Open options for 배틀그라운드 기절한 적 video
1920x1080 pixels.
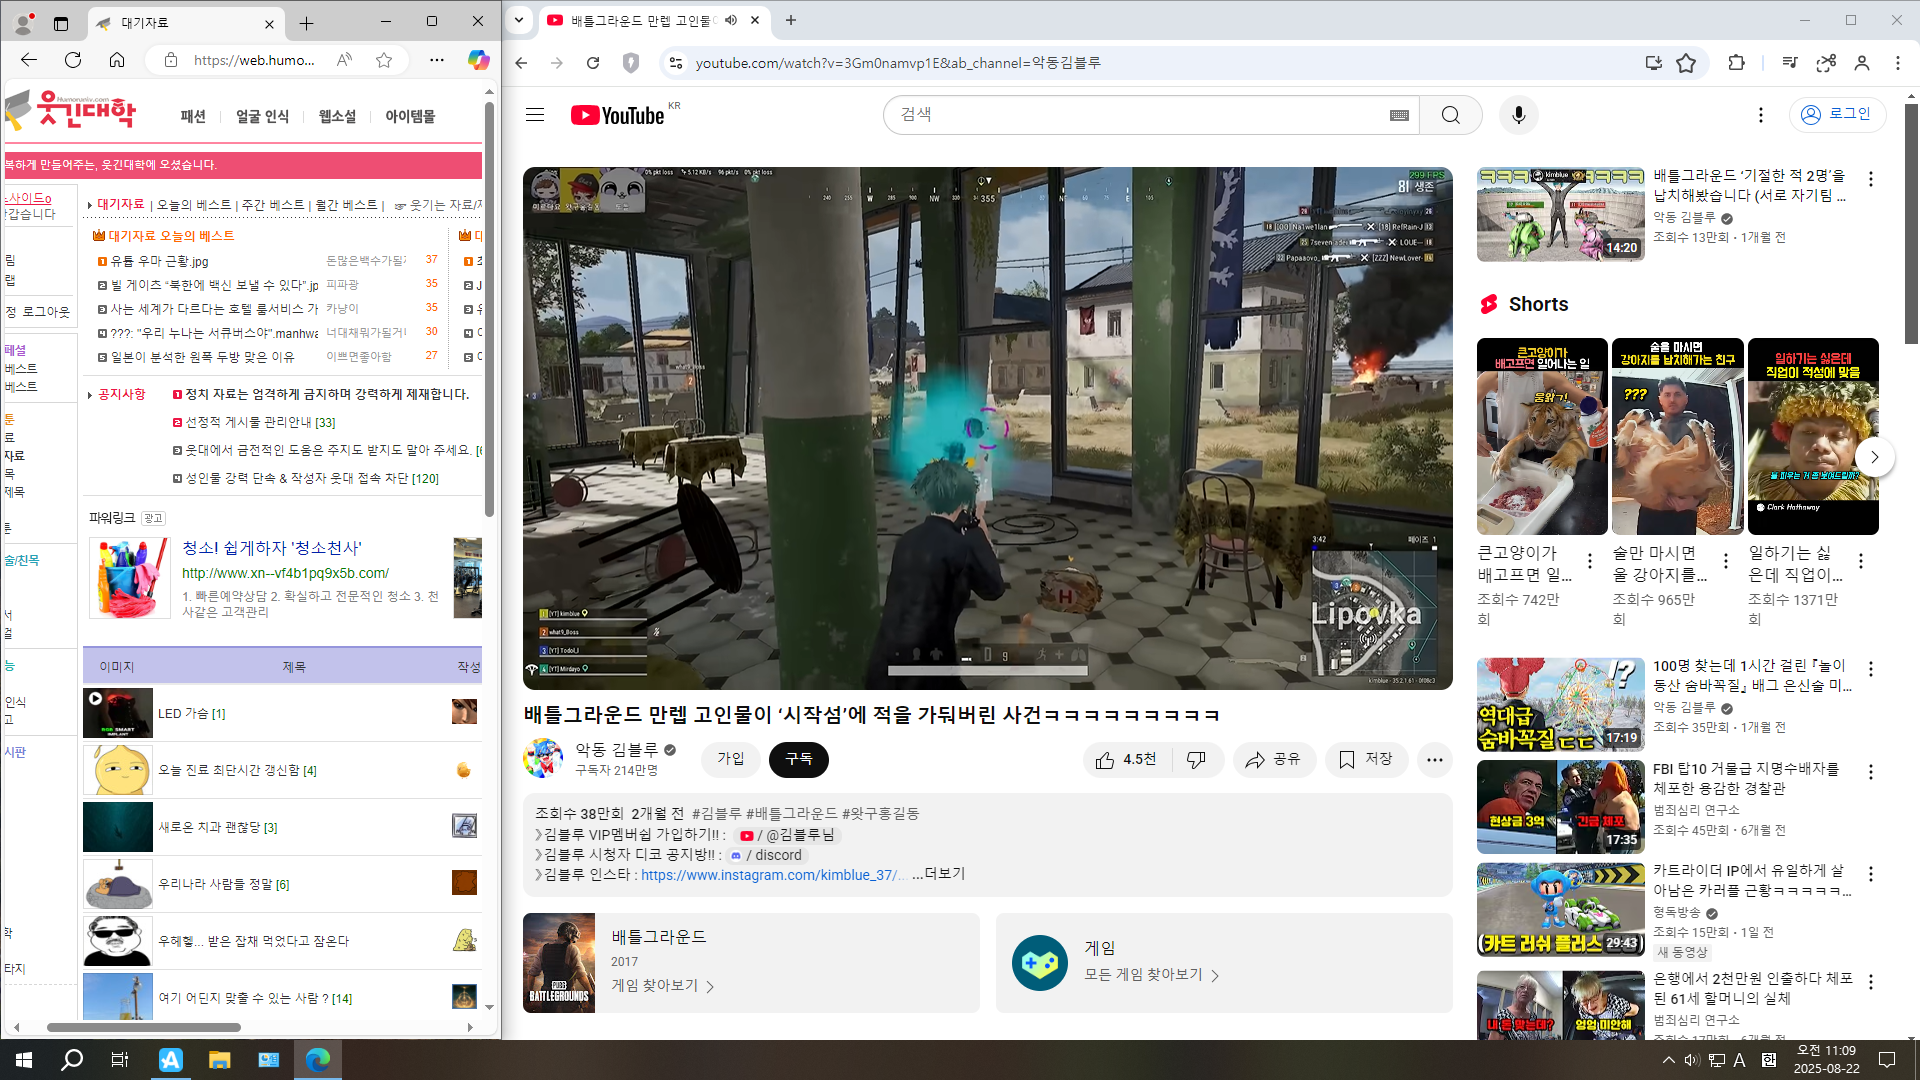click(1870, 178)
